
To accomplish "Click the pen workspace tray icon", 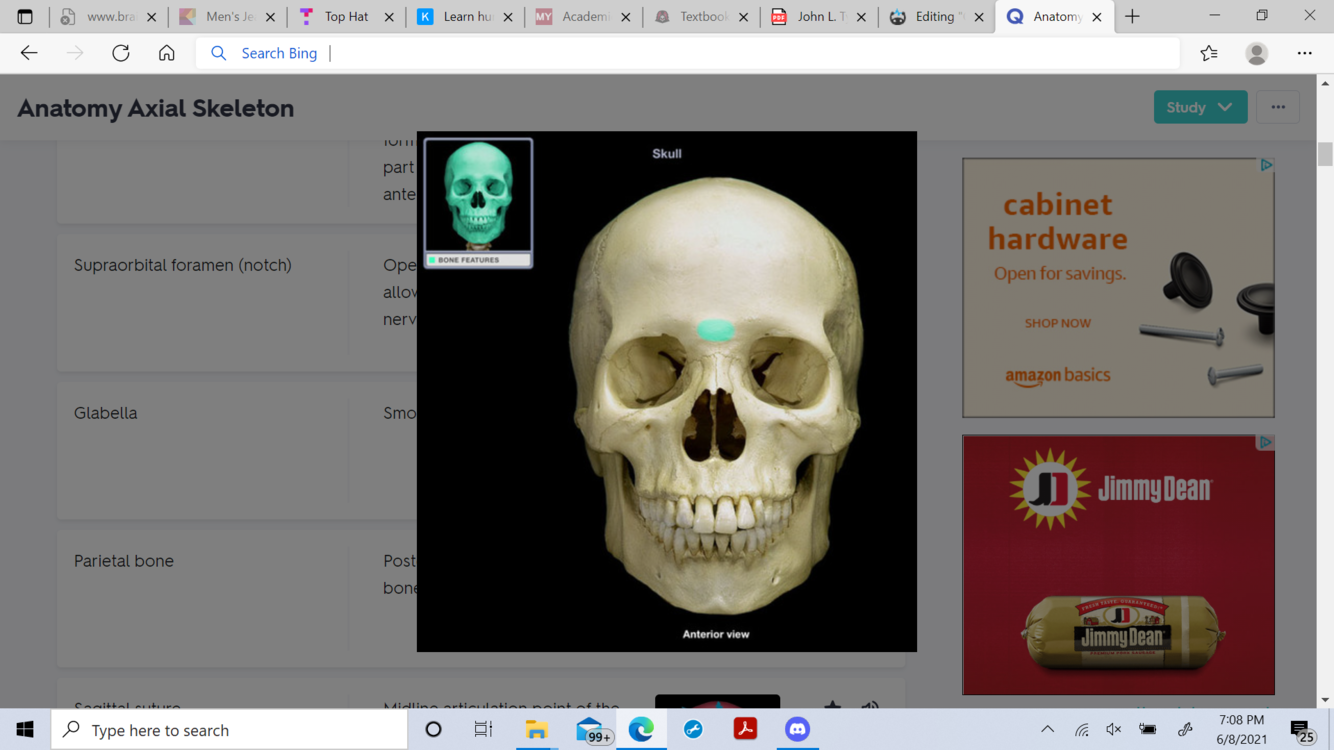I will 1185,730.
